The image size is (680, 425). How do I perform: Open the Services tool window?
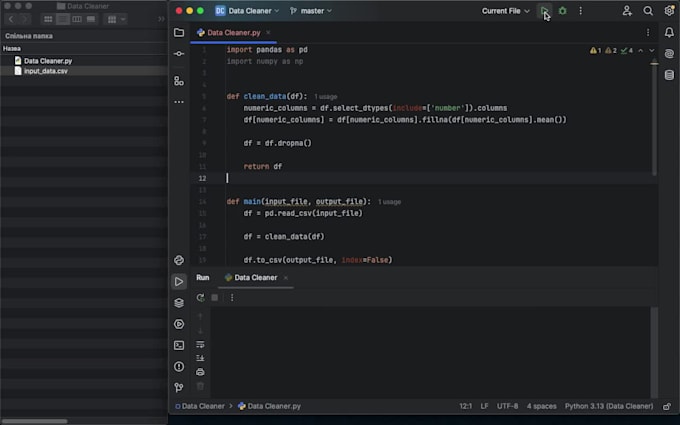(x=179, y=324)
